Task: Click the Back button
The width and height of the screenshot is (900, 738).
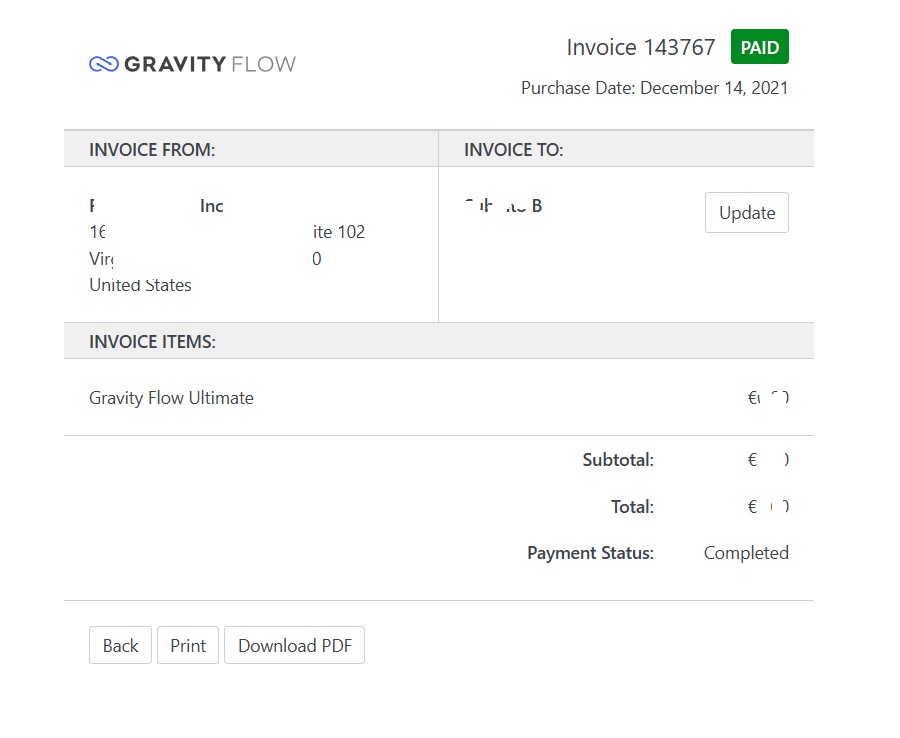Action: pyautogui.click(x=120, y=645)
